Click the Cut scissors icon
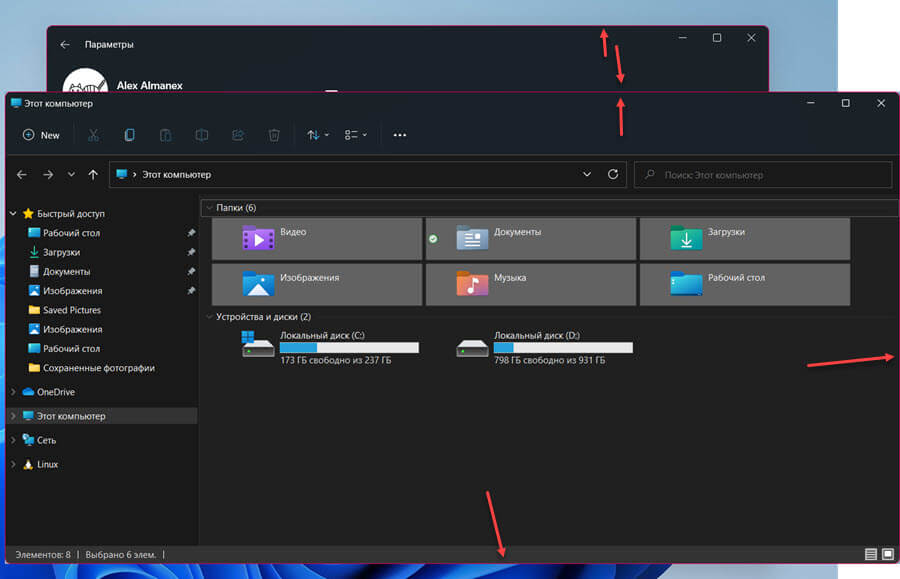Screen dimensions: 900x579 click(93, 135)
